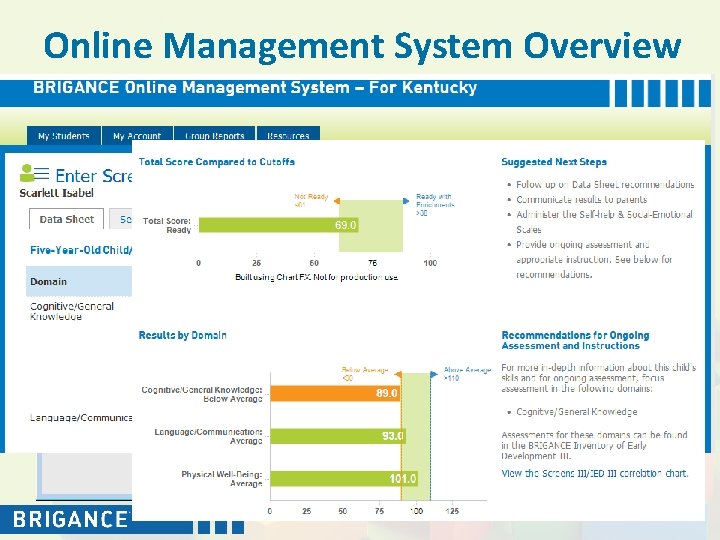Click the Language/Communication domain row

[81, 418]
